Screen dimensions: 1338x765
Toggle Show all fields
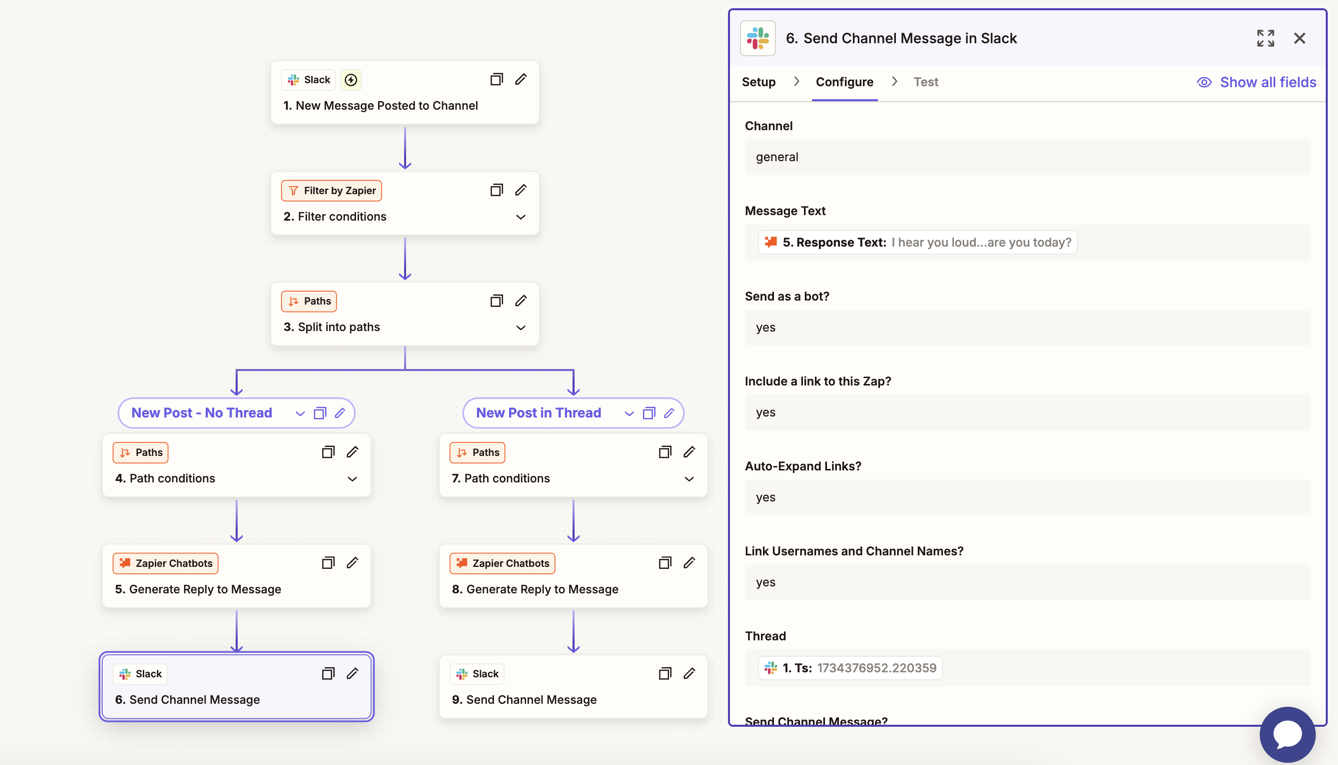[1256, 82]
